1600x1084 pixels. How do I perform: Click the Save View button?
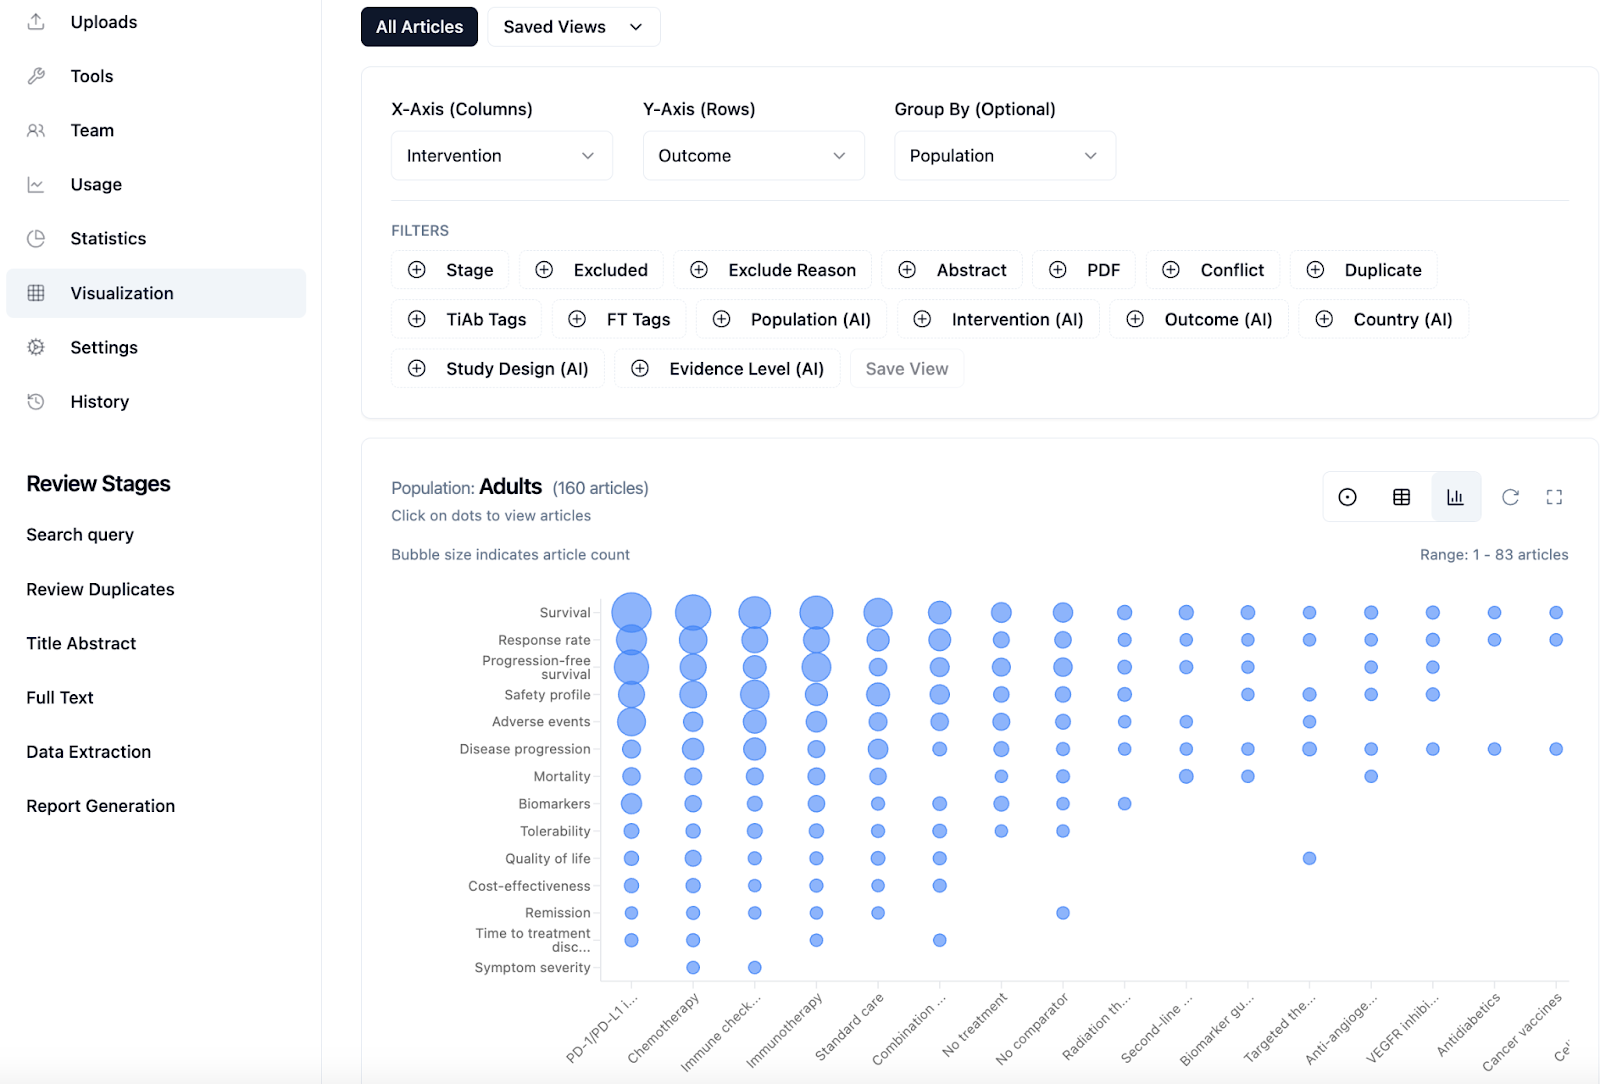906,369
